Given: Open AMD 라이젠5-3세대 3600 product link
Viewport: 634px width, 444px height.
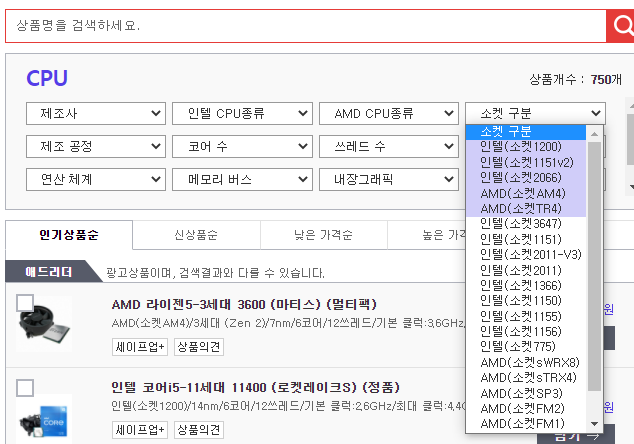Looking at the screenshot, I should [x=244, y=304].
